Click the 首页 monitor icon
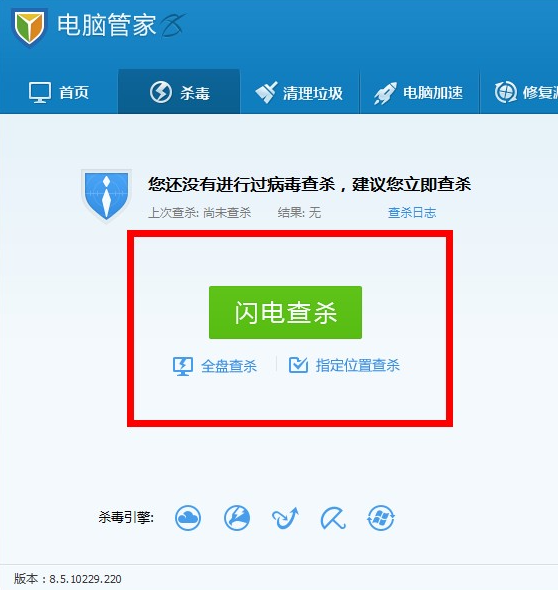 click(x=40, y=92)
